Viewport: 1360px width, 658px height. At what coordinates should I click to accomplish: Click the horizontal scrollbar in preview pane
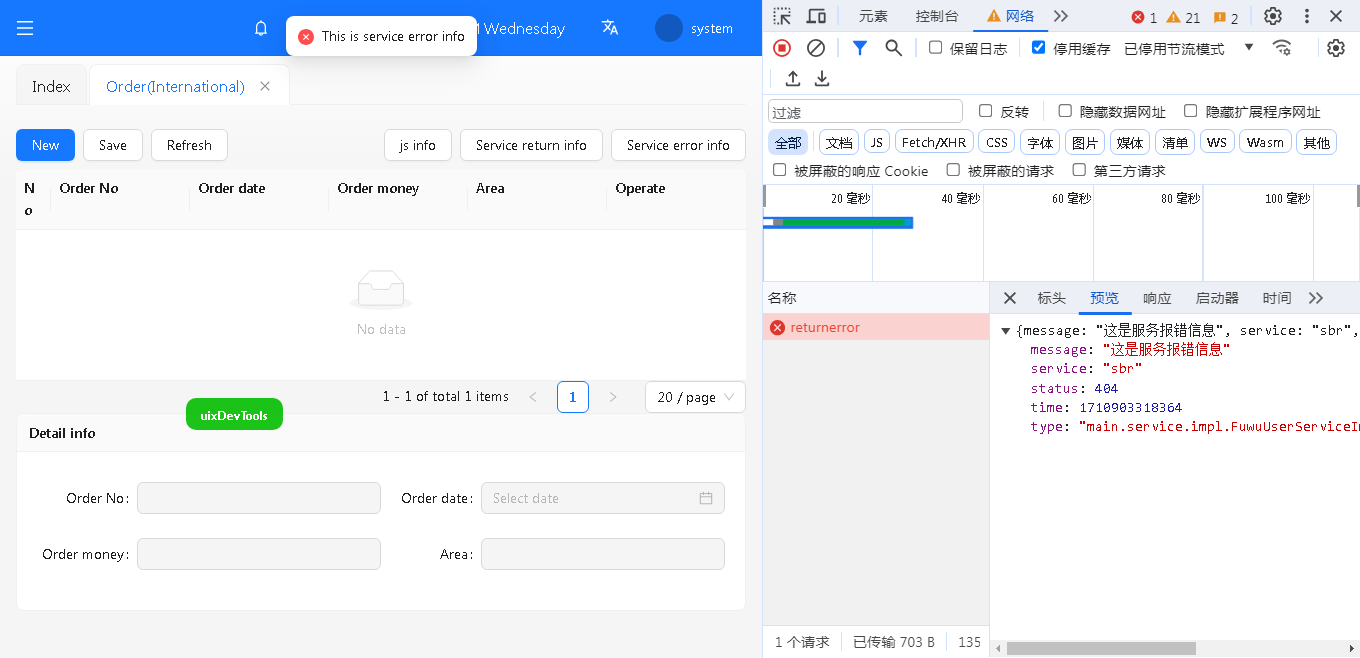1101,648
